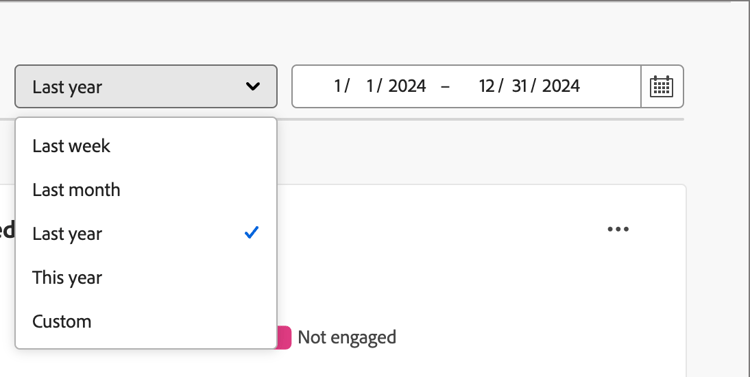
Task: Click the start date month segment
Action: (338, 86)
